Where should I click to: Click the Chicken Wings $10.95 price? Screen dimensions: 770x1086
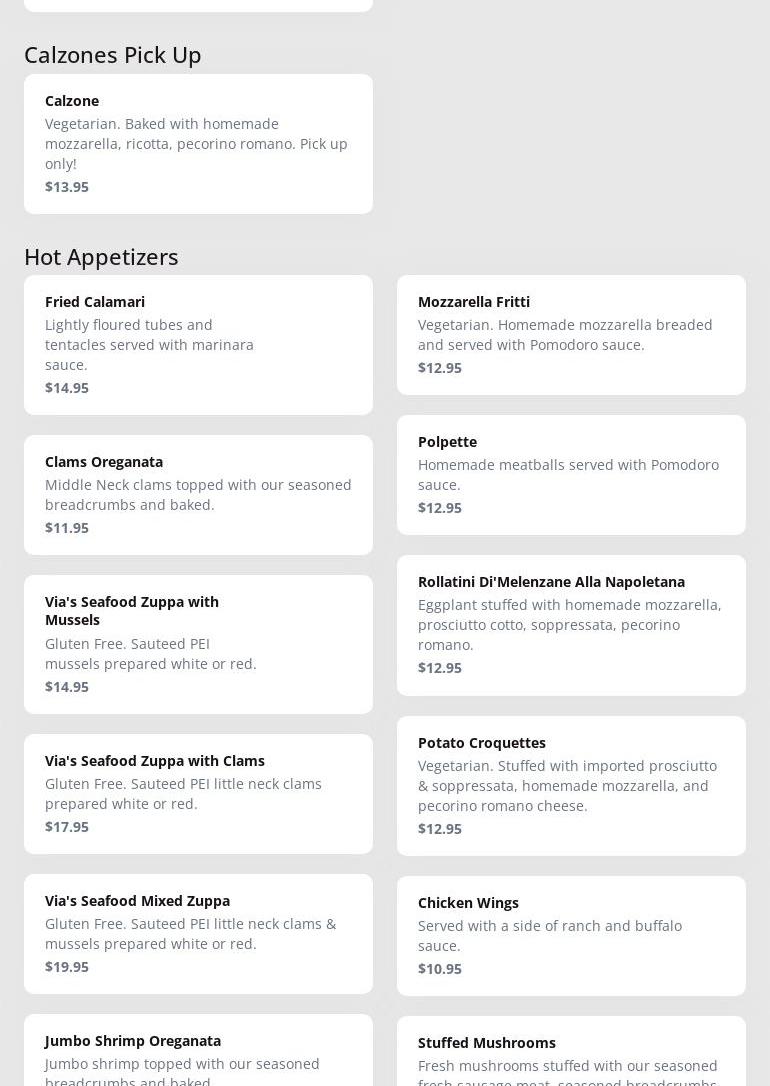tap(440, 969)
